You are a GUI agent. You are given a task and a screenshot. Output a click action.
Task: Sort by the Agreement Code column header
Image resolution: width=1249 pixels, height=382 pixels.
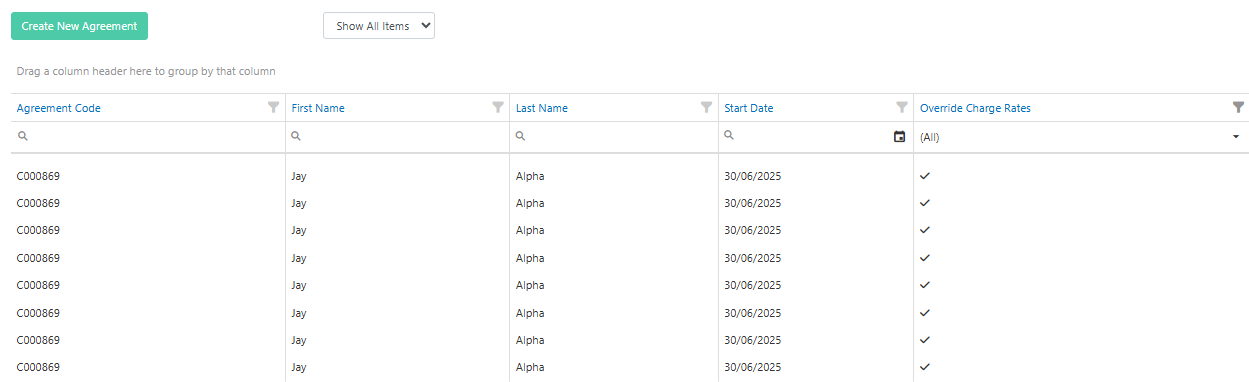click(x=59, y=108)
